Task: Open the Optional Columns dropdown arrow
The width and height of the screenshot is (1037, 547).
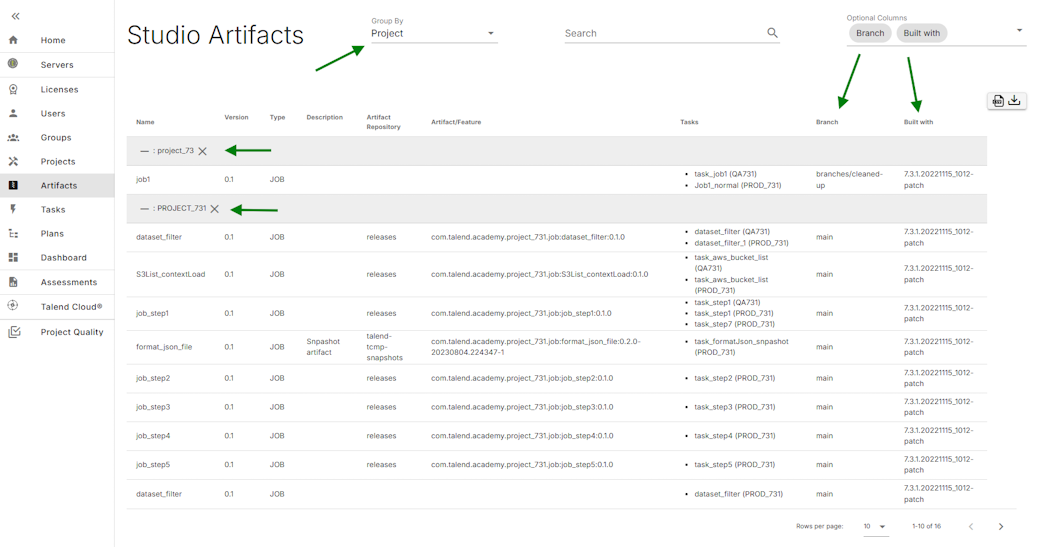Action: tap(1019, 31)
